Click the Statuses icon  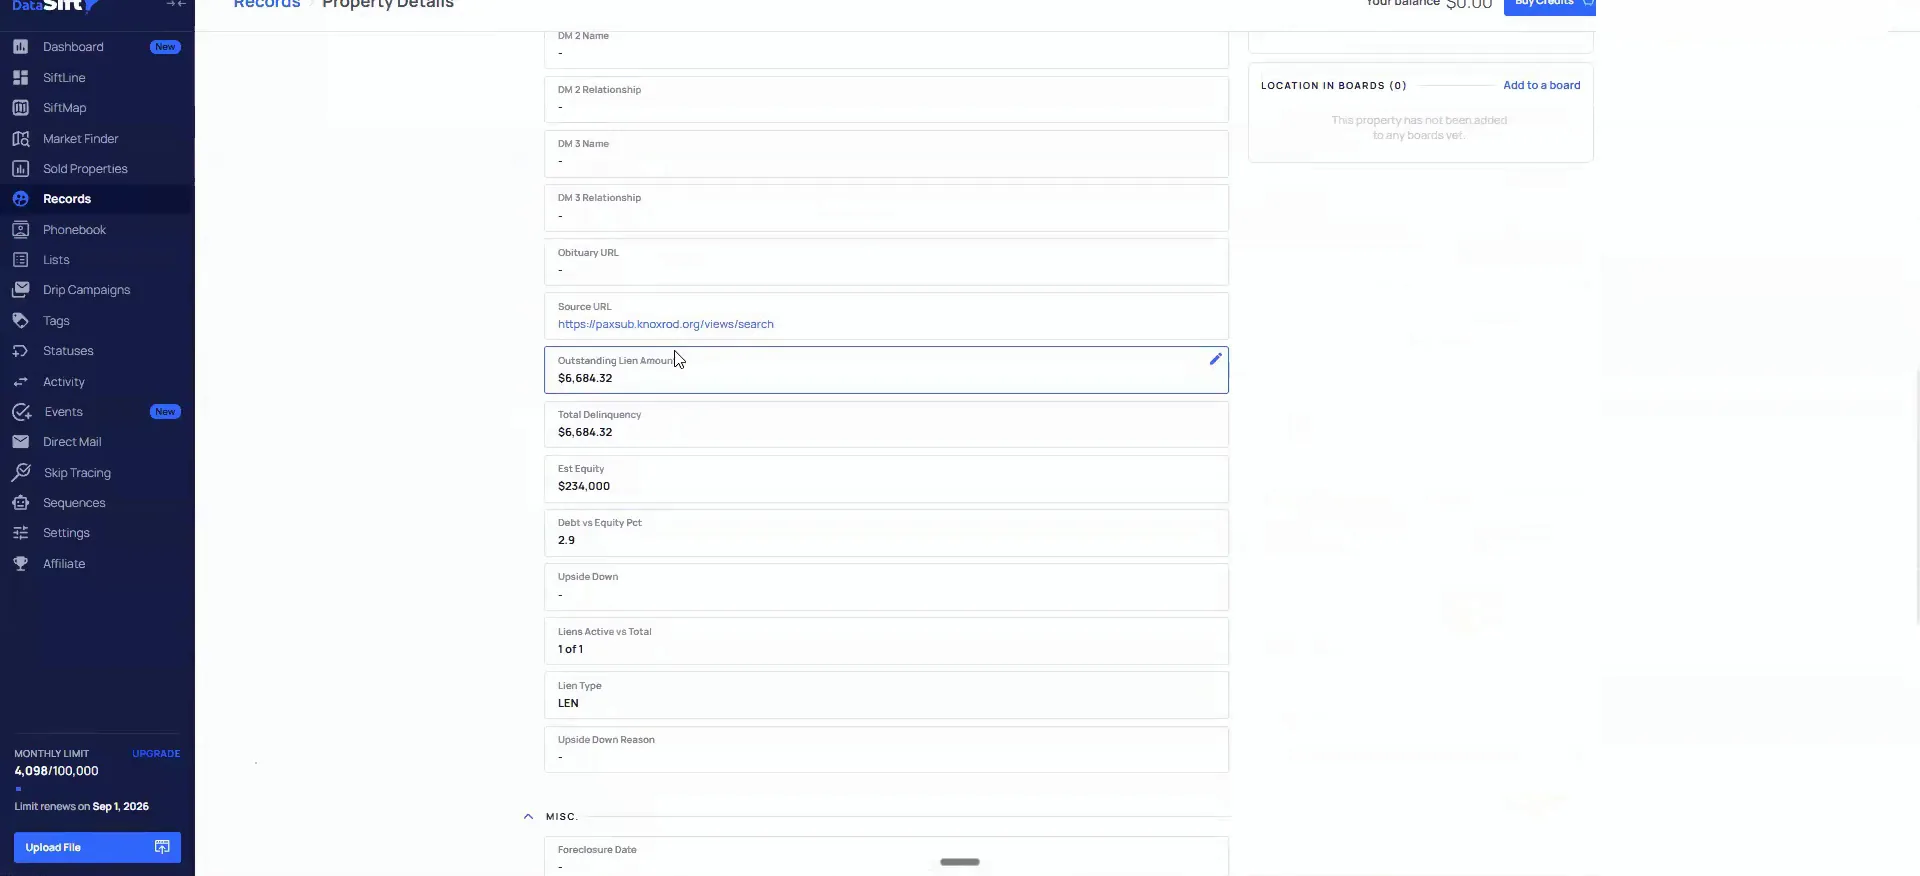coord(20,351)
